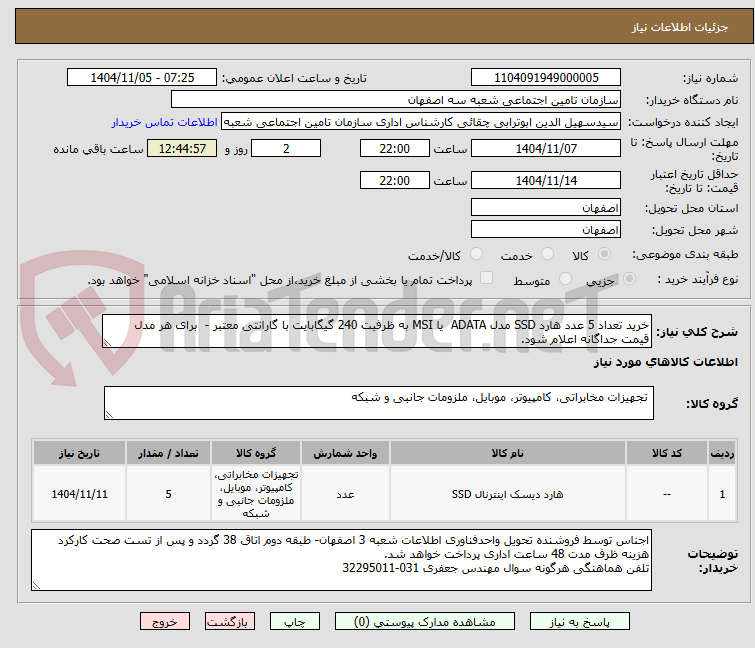The image size is (755, 648).
Task: Click the استان محل تحویل field
Action: [x=546, y=207]
